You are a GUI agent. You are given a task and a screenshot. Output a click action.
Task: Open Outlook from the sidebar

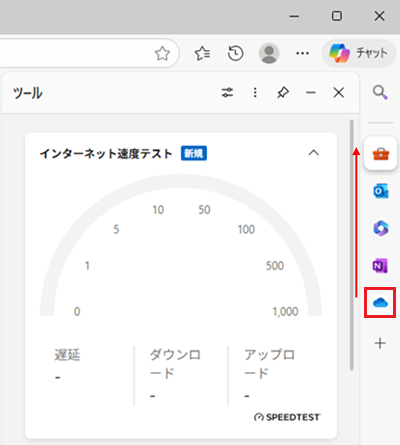point(380,191)
